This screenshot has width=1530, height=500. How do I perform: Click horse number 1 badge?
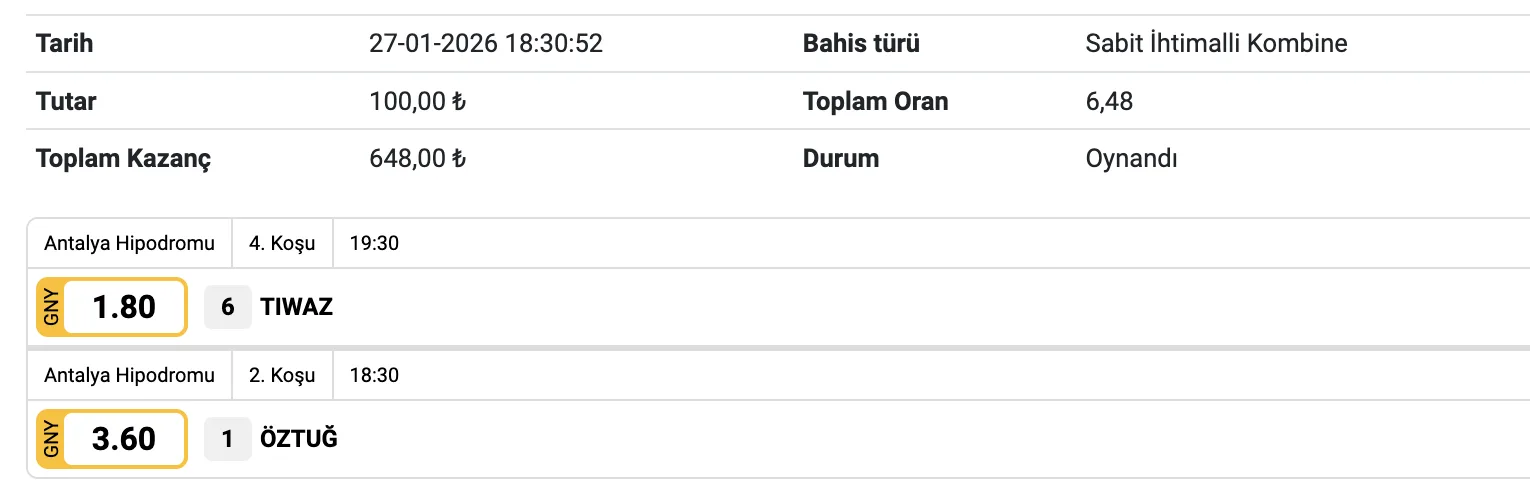(228, 439)
